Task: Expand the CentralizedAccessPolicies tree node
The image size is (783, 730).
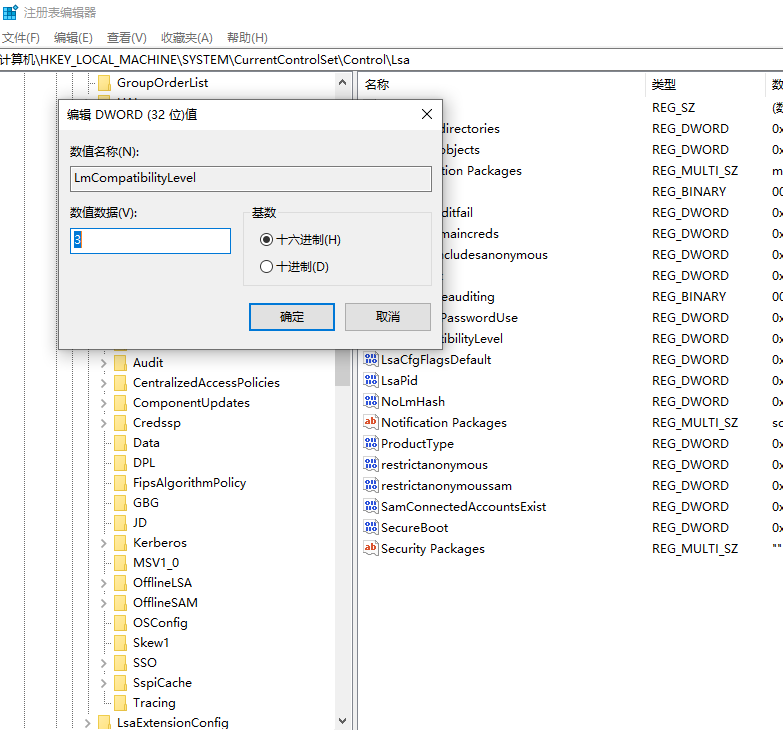Action: coord(103,383)
